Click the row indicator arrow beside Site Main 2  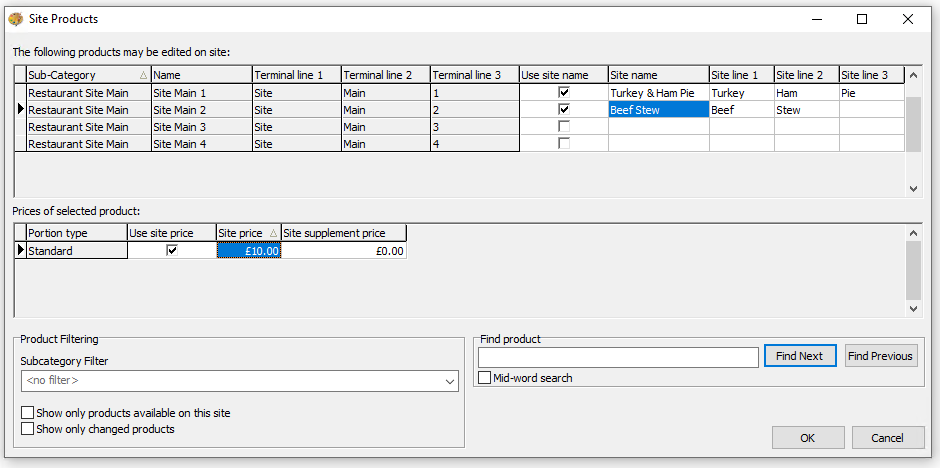tap(20, 110)
